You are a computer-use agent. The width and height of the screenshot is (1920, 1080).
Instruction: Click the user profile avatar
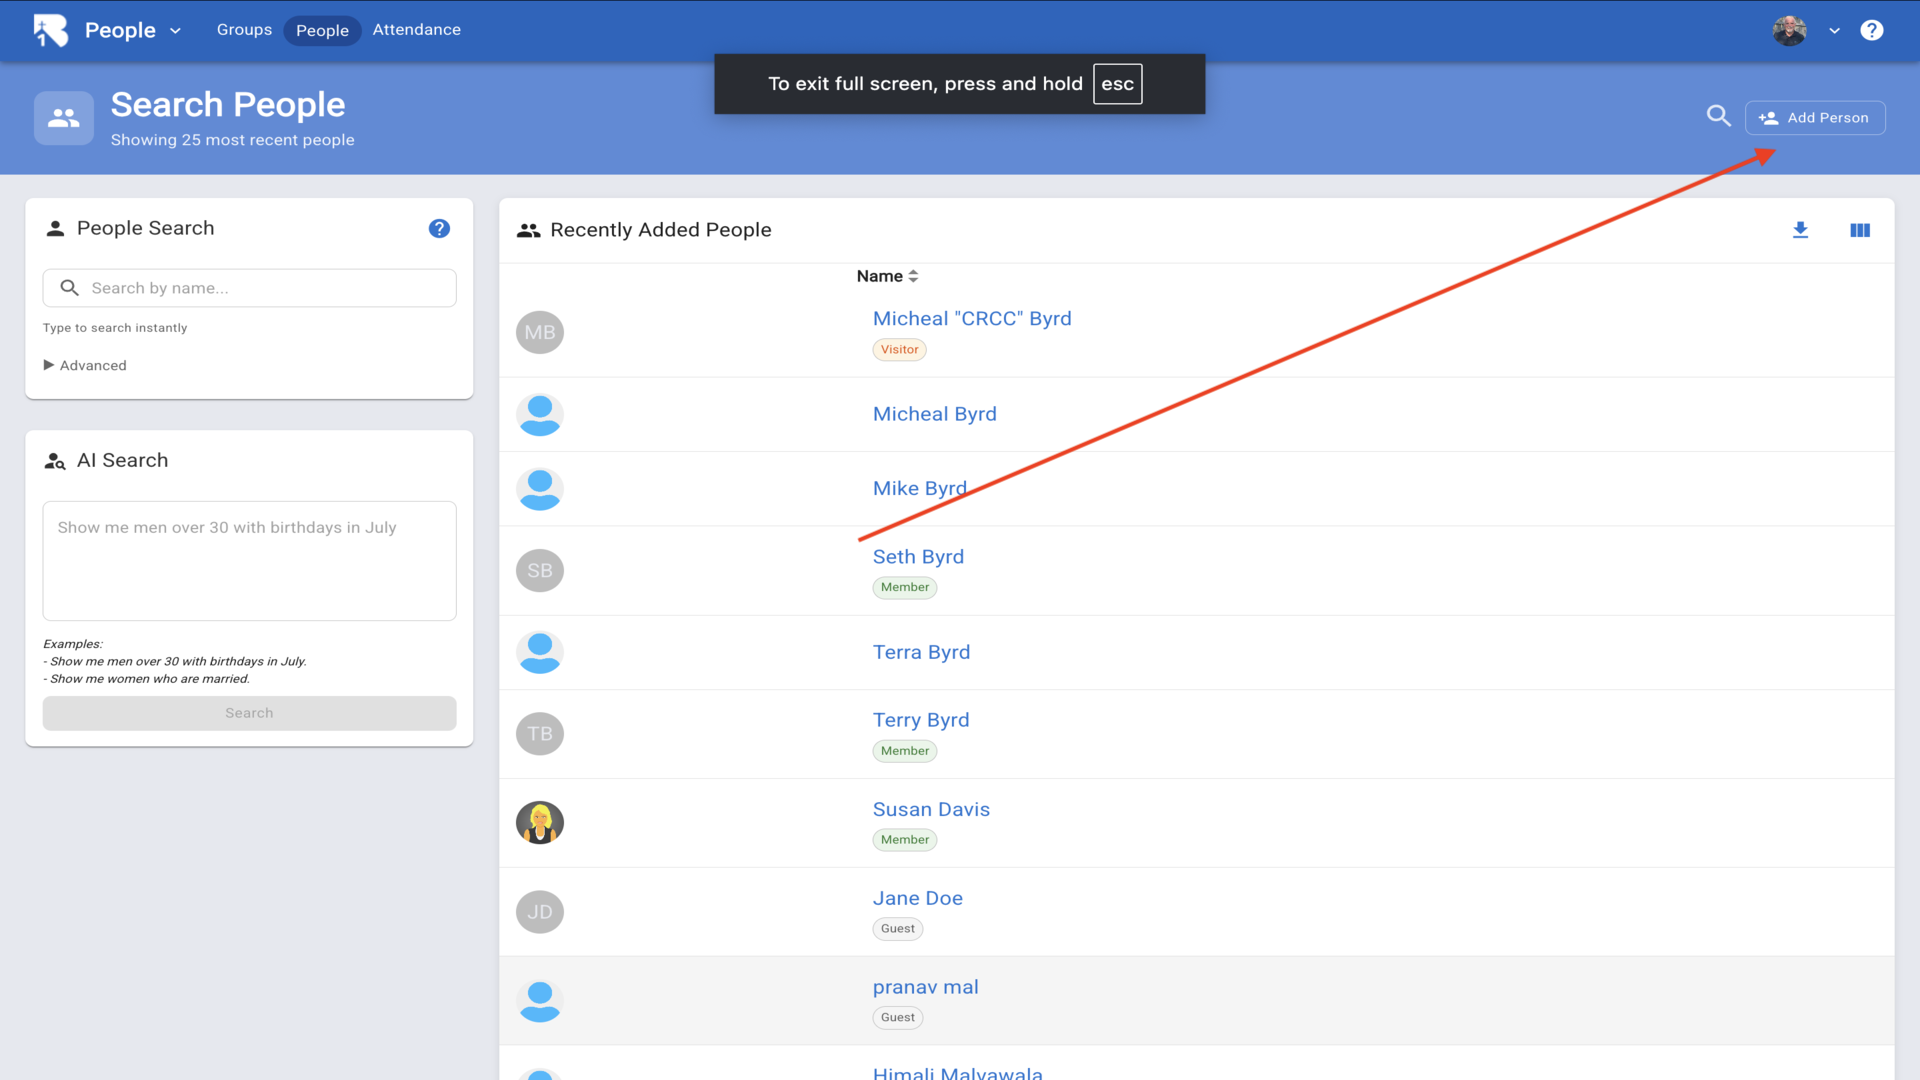pyautogui.click(x=1789, y=30)
